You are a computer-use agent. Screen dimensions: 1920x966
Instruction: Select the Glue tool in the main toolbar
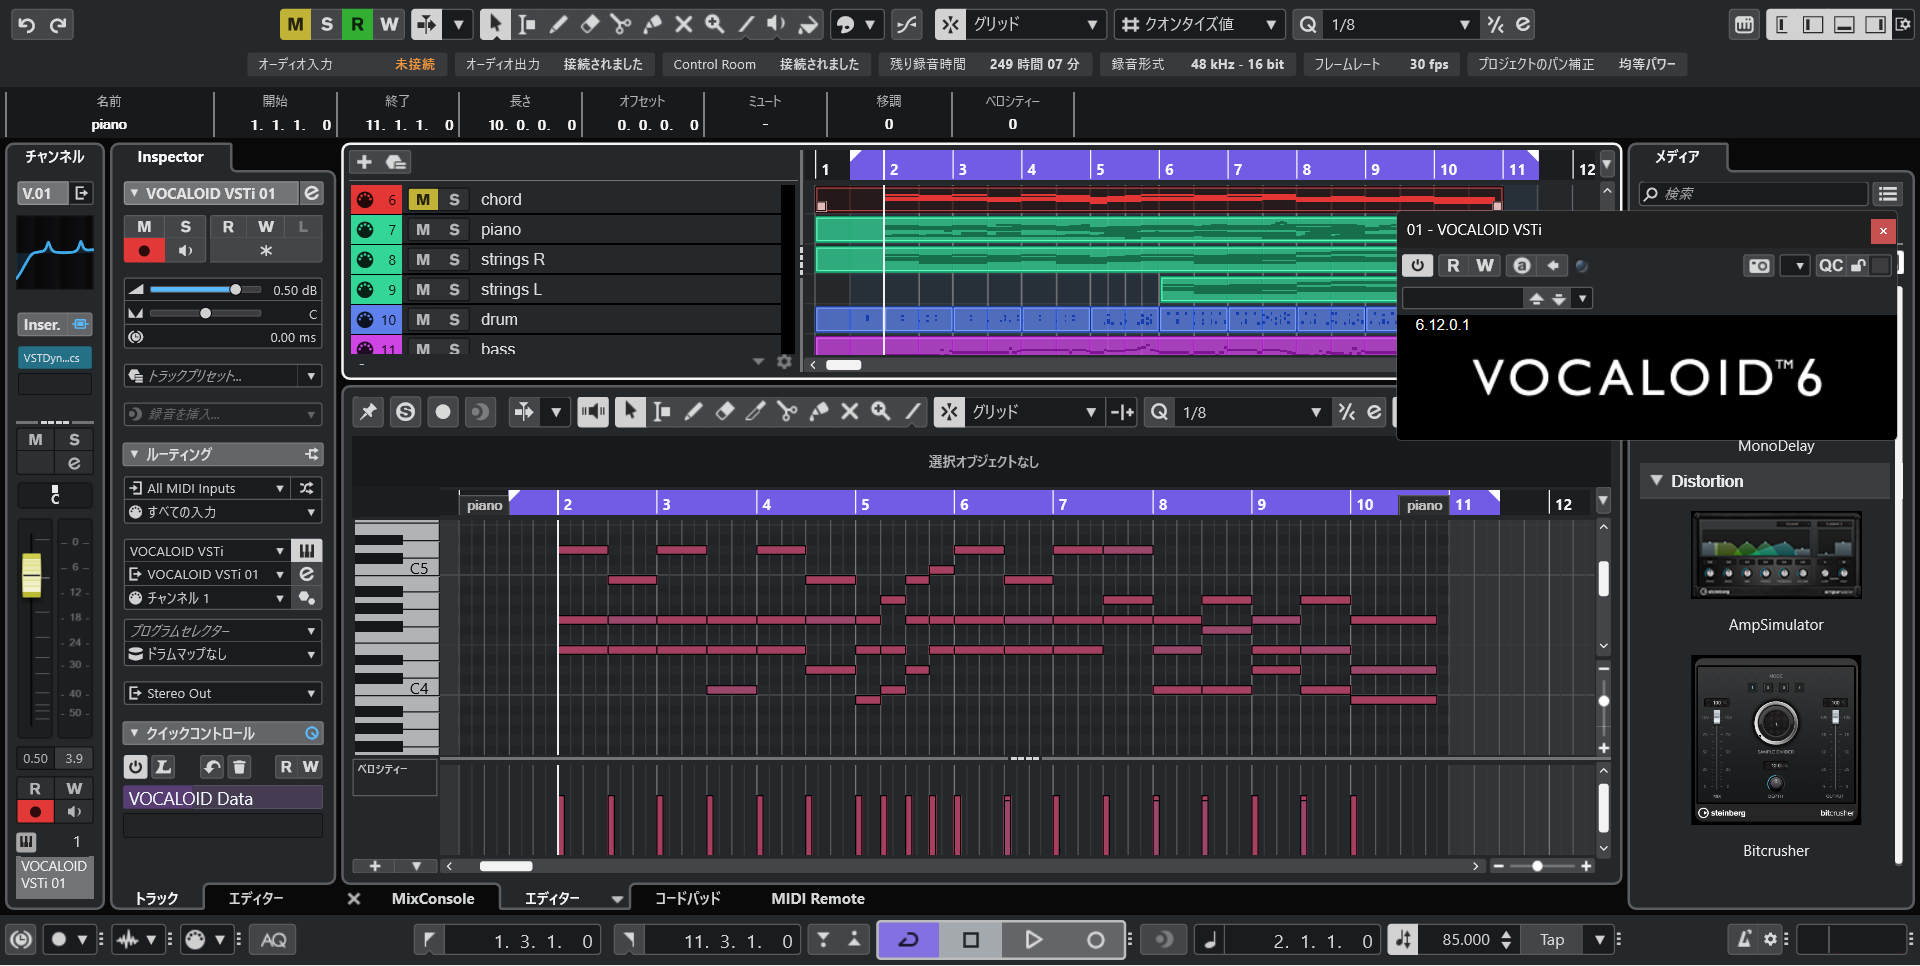point(652,24)
